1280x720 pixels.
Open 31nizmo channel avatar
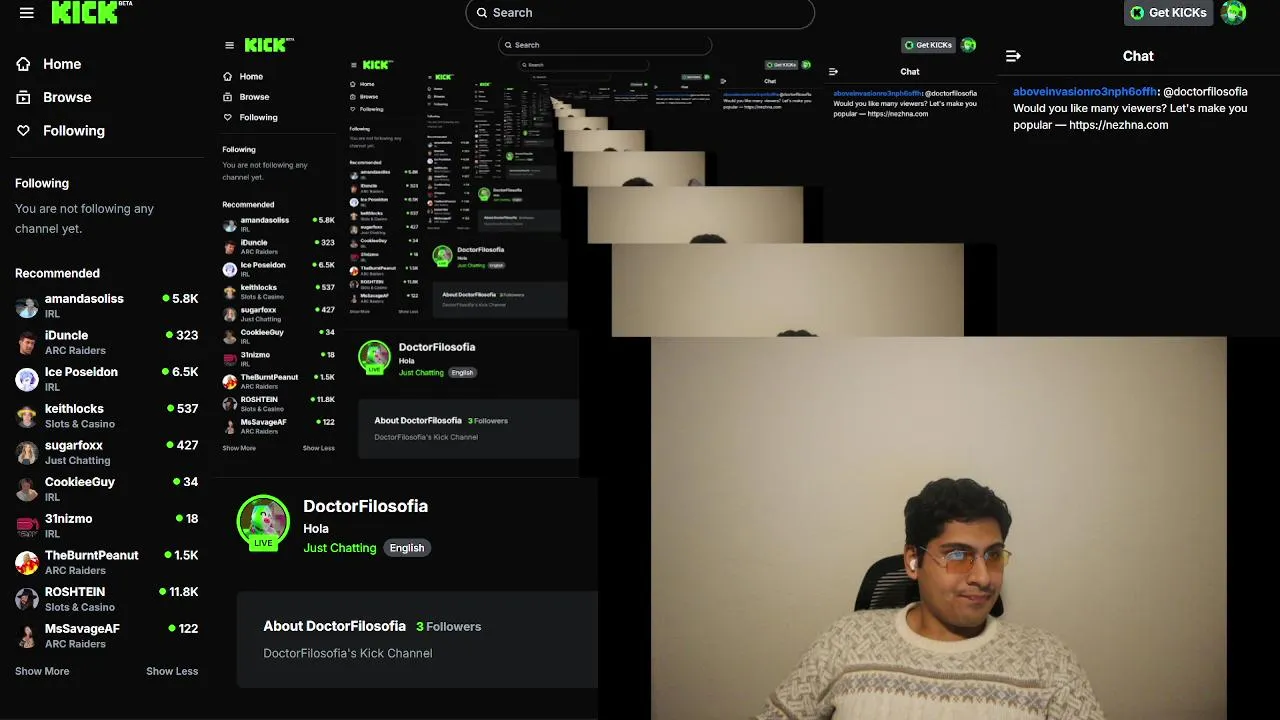click(x=27, y=526)
